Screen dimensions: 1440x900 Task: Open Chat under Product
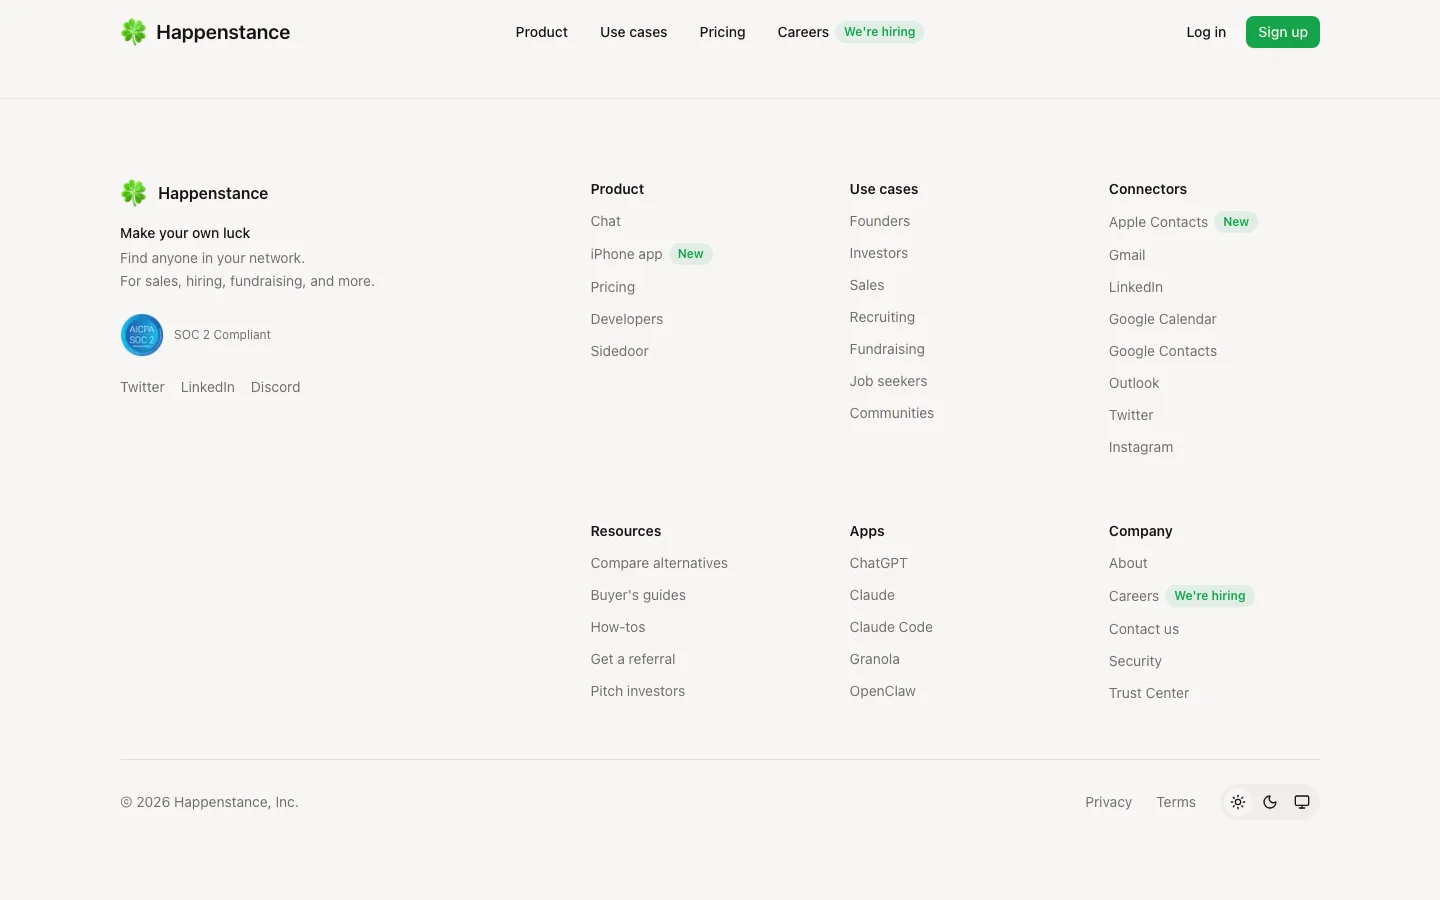tap(605, 221)
